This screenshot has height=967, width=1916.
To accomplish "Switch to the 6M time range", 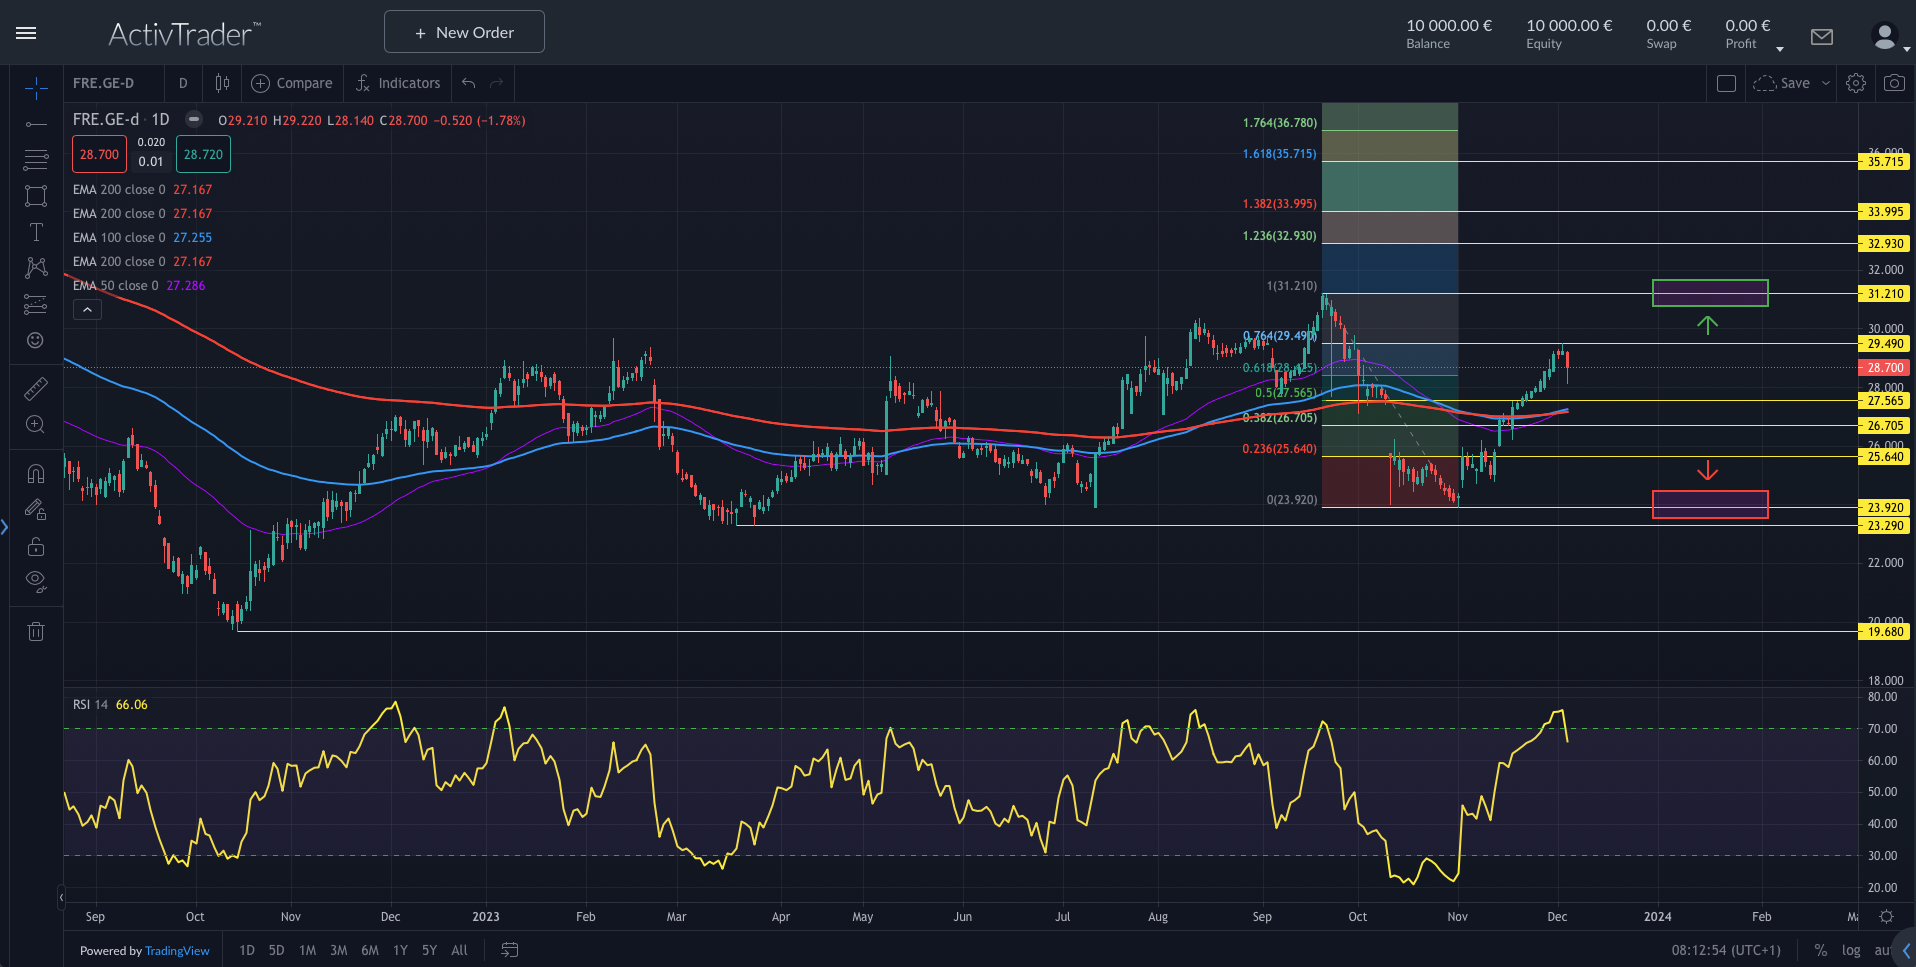I will click(370, 950).
